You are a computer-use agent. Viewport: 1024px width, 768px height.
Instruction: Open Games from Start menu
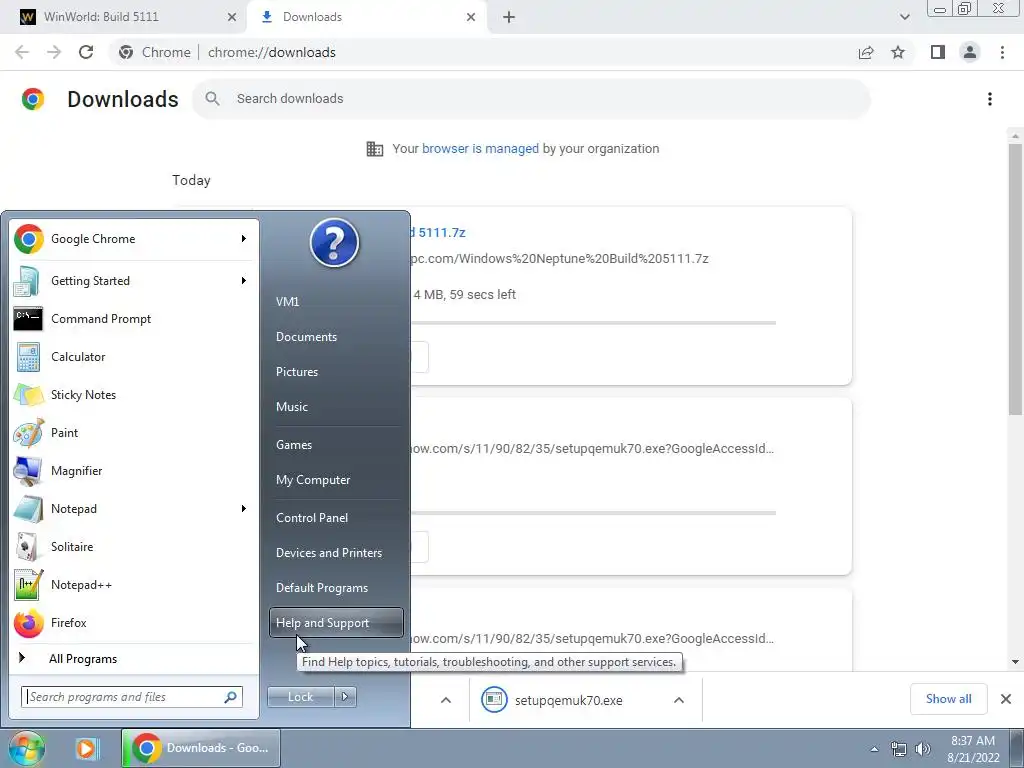(336, 445)
